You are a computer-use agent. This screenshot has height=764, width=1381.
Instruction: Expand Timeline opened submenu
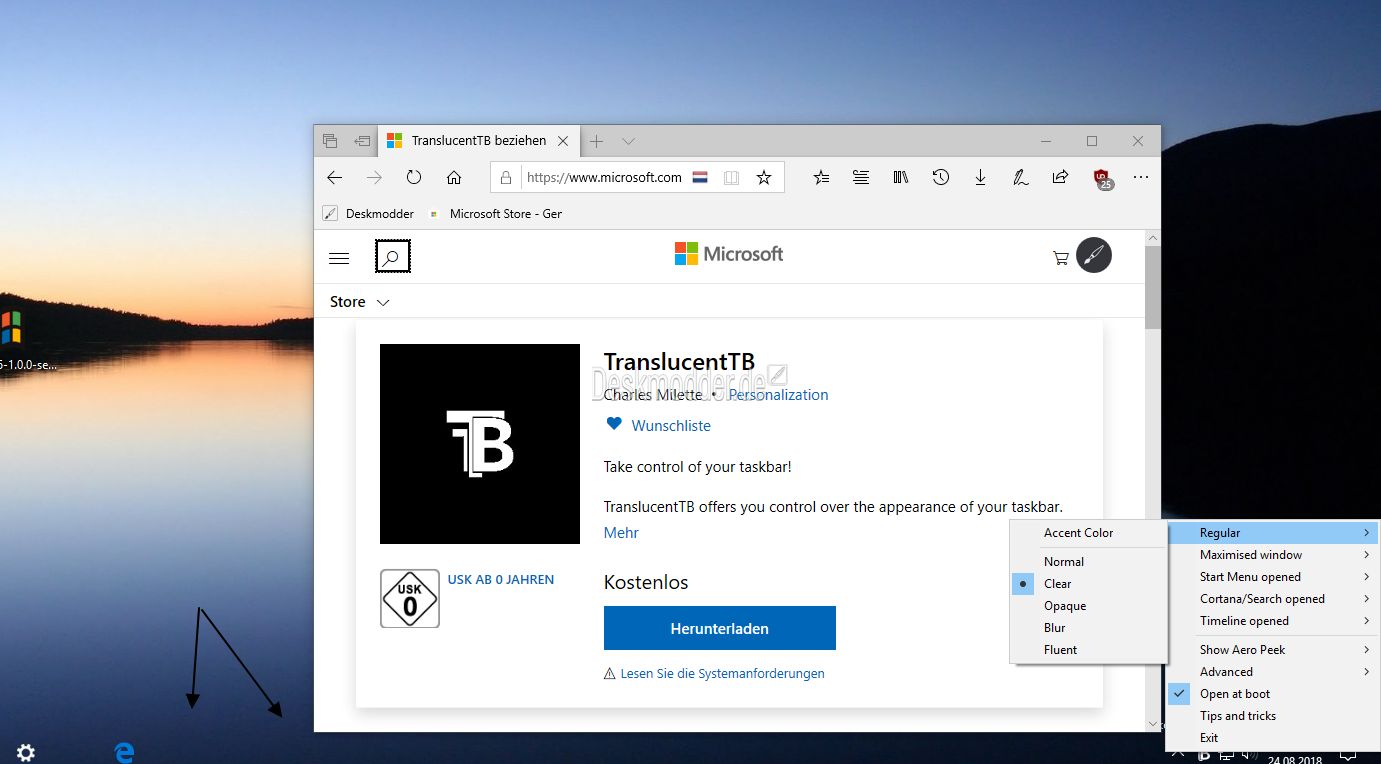pyautogui.click(x=1273, y=621)
